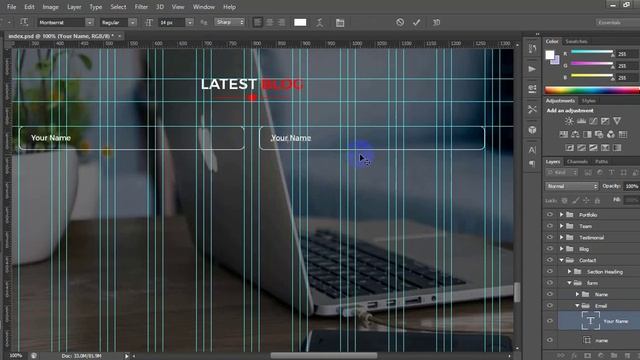Switch to the Swatches tab
The height and width of the screenshot is (360, 640).
[576, 41]
